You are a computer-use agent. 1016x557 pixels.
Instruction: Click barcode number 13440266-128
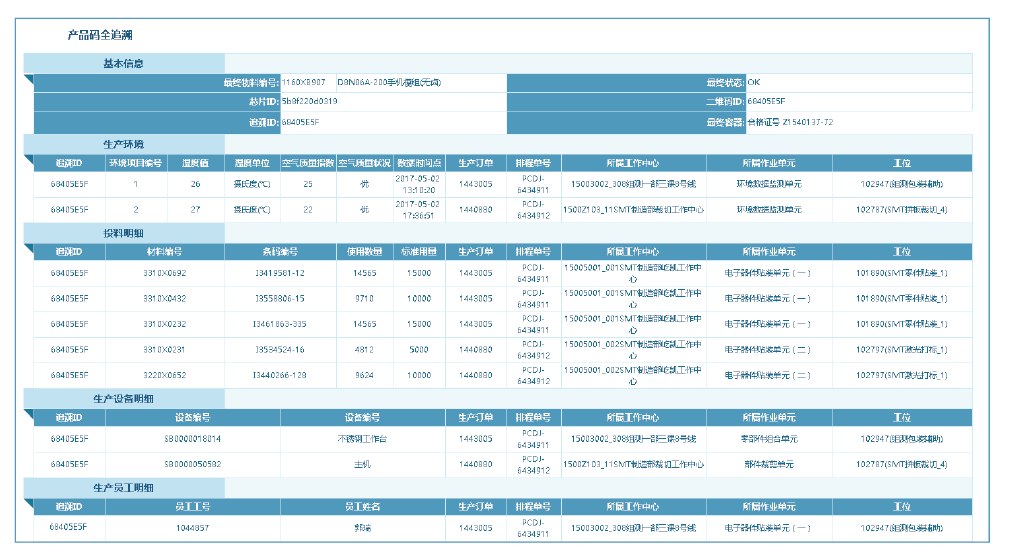coord(280,375)
